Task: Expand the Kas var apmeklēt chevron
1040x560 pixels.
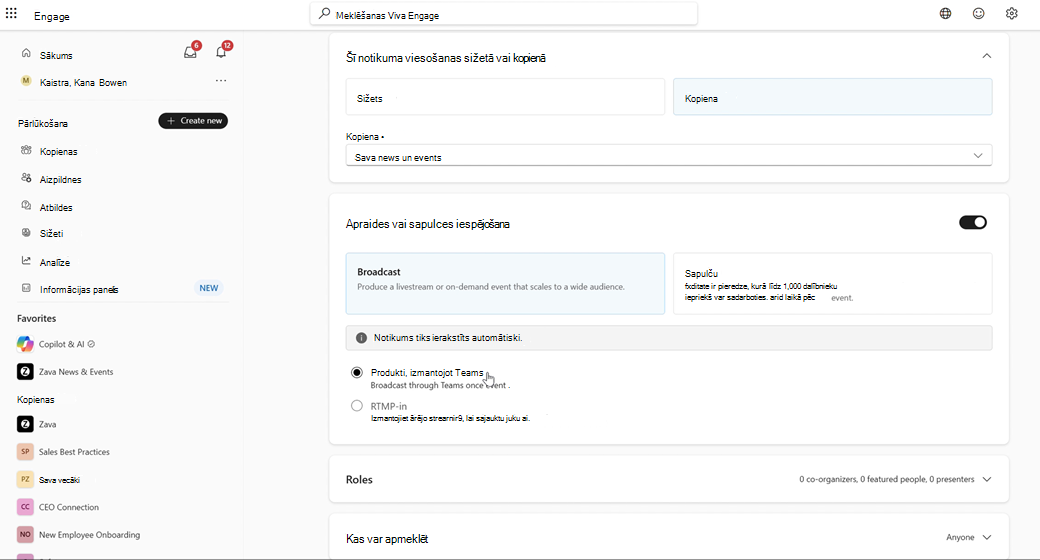Action: pyautogui.click(x=987, y=537)
